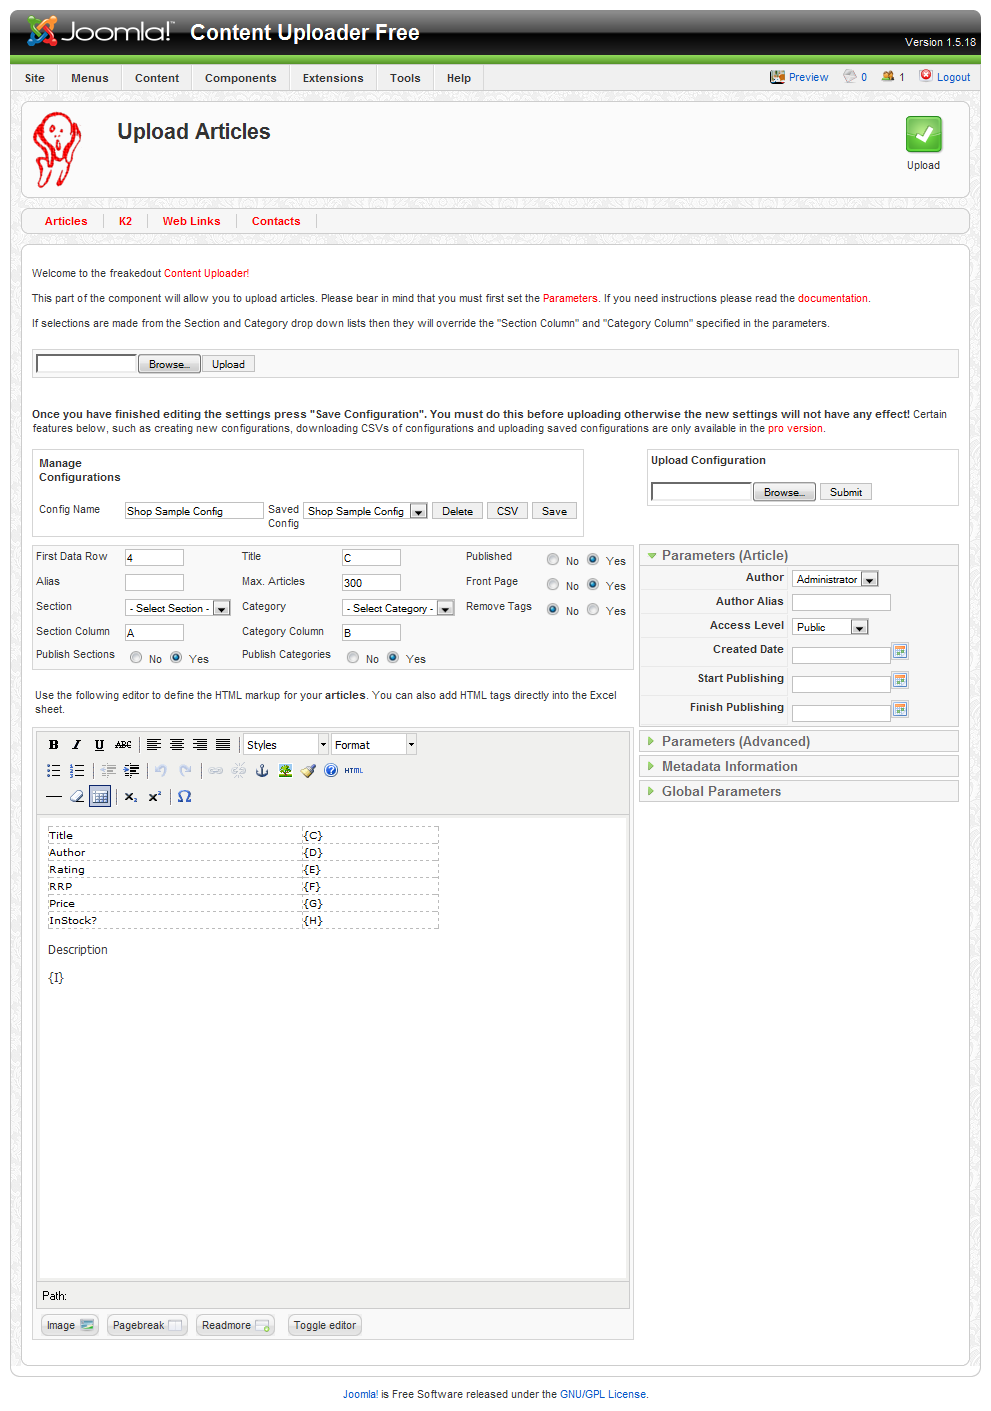991x1411 pixels.
Task: Underline the selected editor text
Action: coord(99,744)
